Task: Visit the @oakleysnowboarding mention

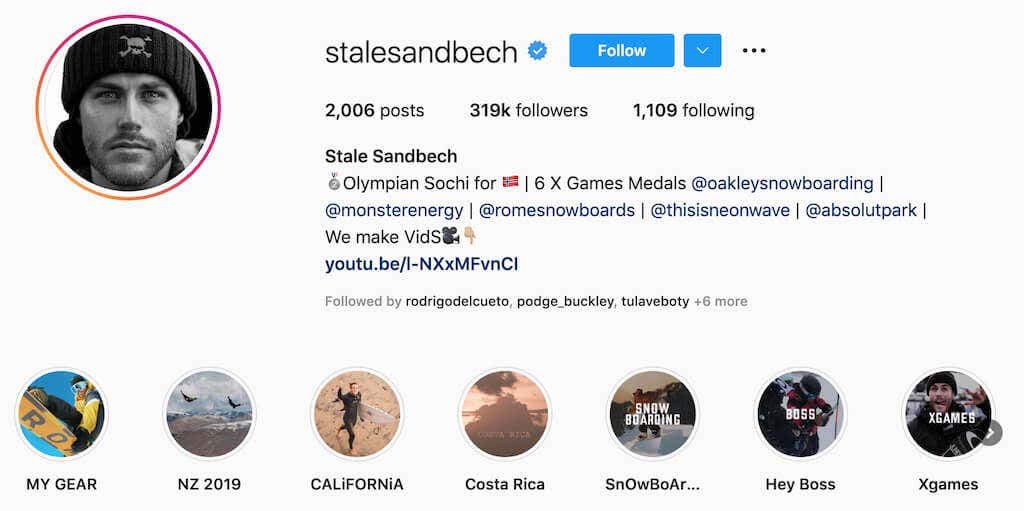Action: point(782,184)
